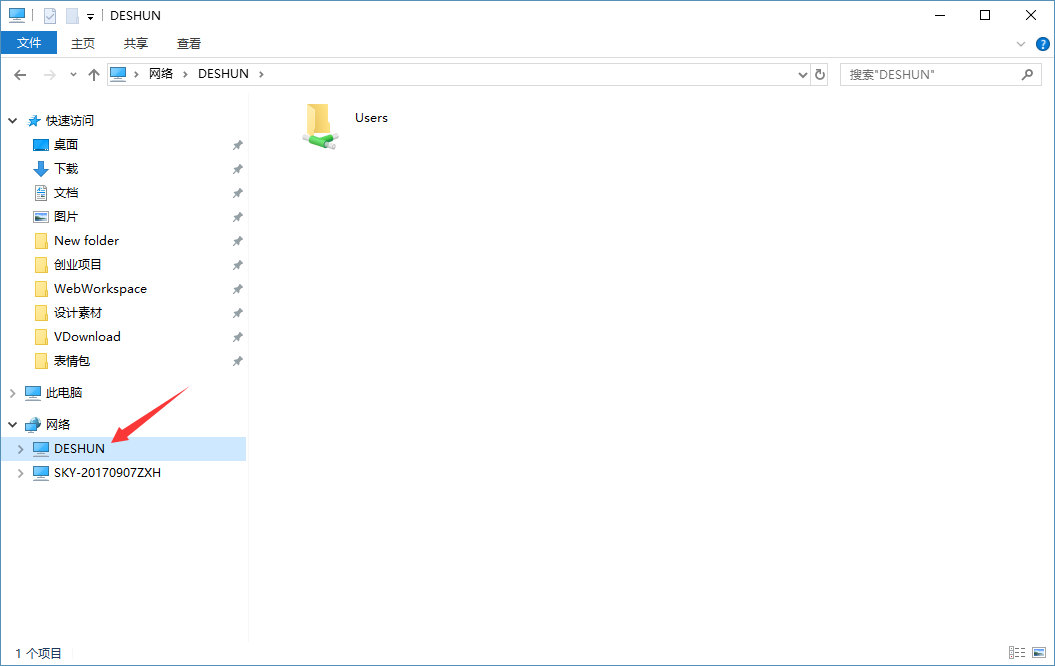
Task: Select 此电脑 in navigation pane
Action: click(63, 393)
